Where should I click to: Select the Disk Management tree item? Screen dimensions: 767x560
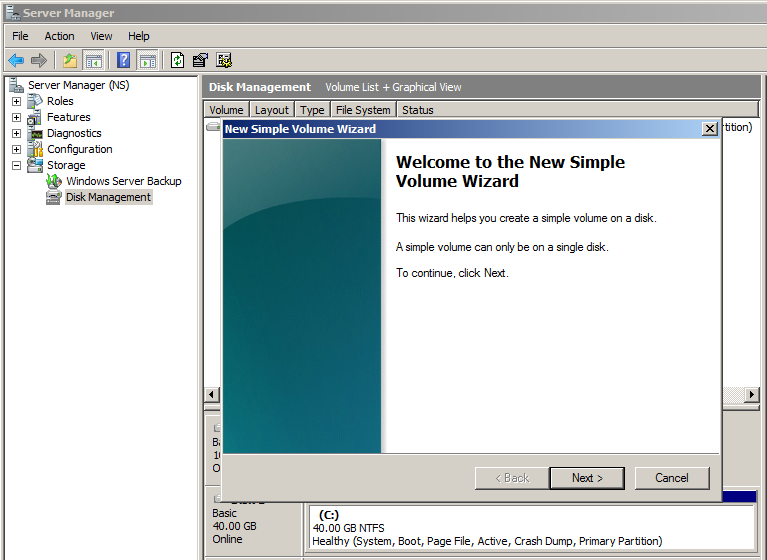pyautogui.click(x=109, y=197)
